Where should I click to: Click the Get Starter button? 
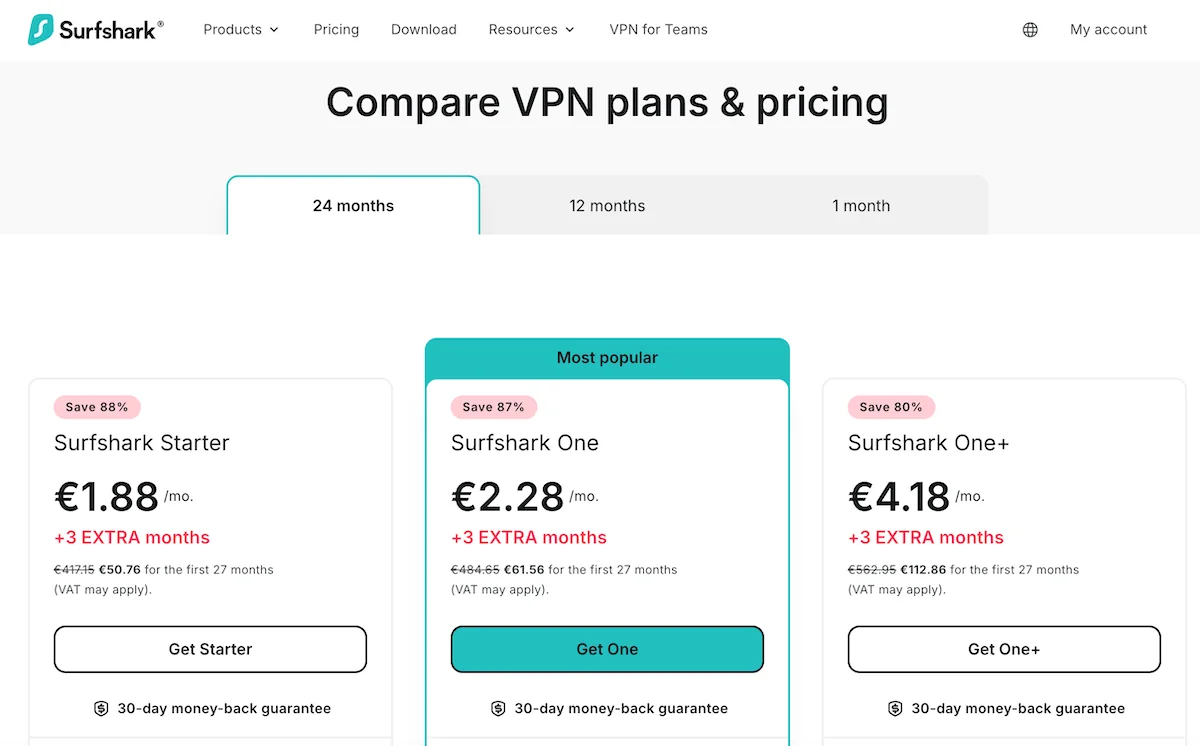[x=210, y=649]
